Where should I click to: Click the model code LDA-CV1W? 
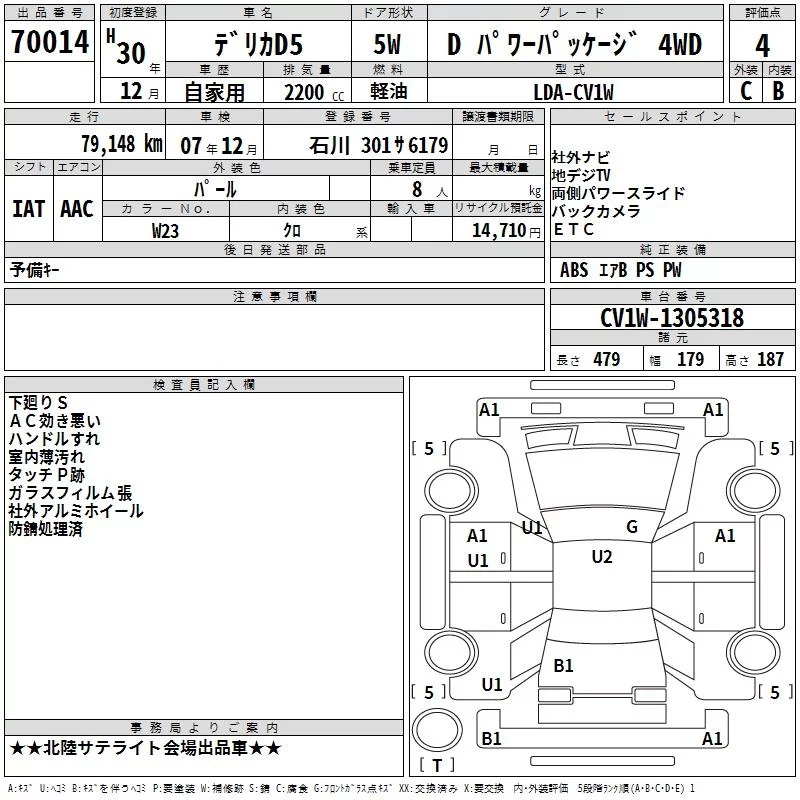[573, 92]
